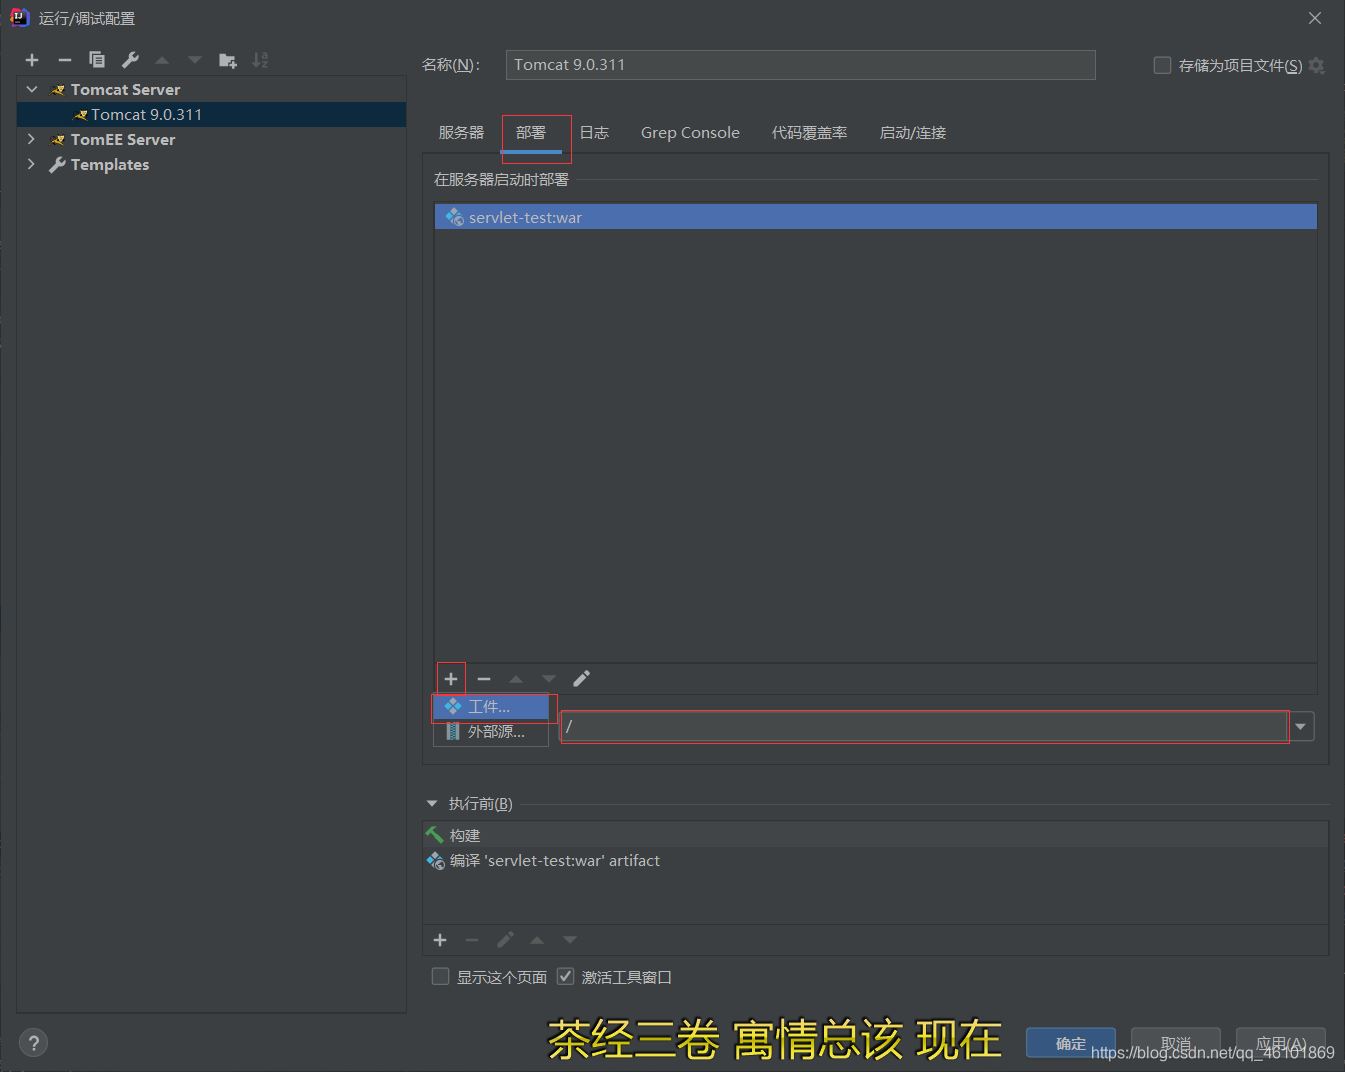The height and width of the screenshot is (1072, 1345).
Task: Move deployment artifact down
Action: point(549,679)
